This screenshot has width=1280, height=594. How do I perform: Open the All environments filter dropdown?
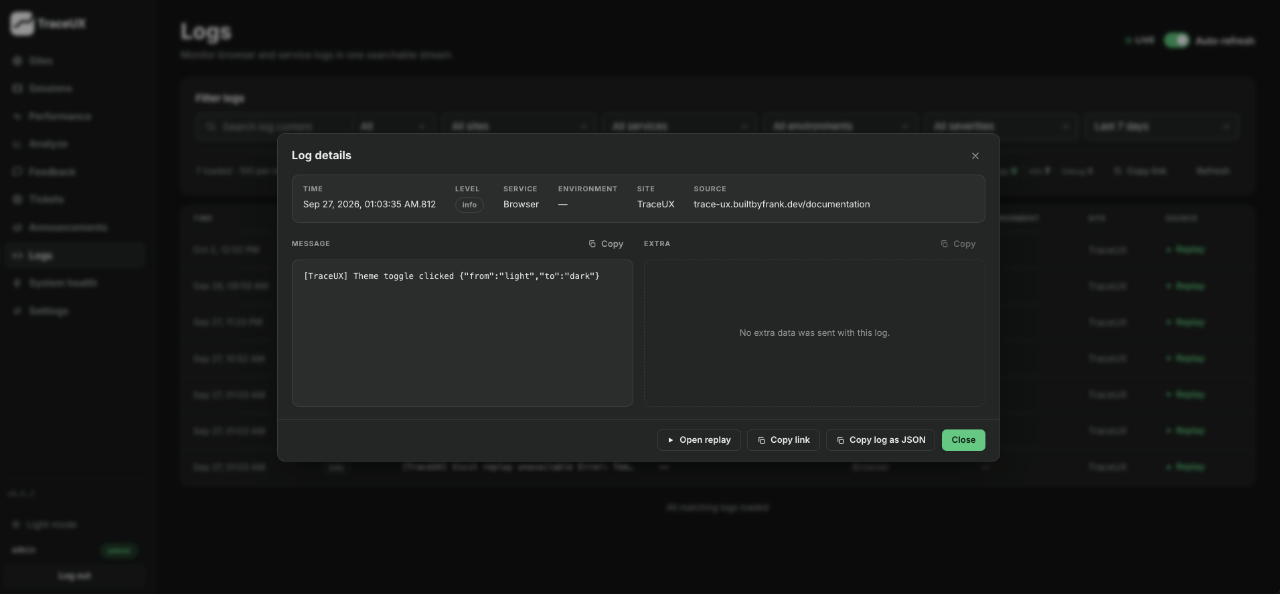[x=840, y=127]
